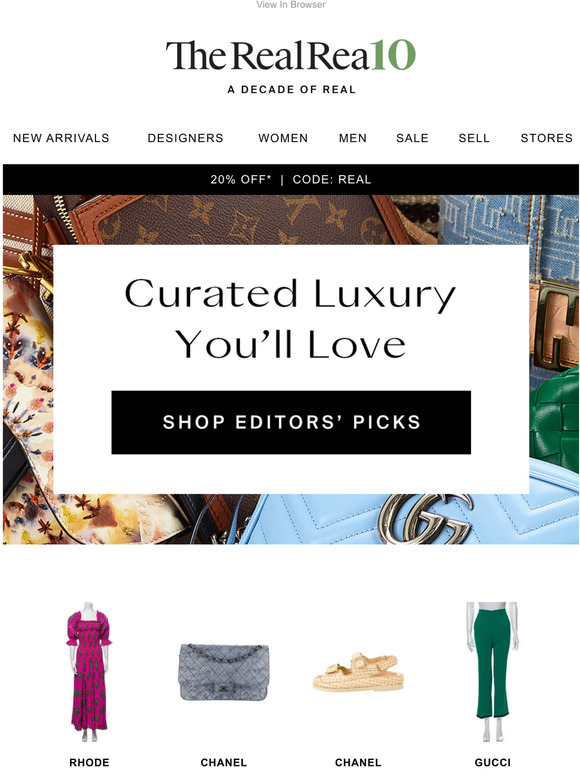Select the Women category

coord(283,138)
